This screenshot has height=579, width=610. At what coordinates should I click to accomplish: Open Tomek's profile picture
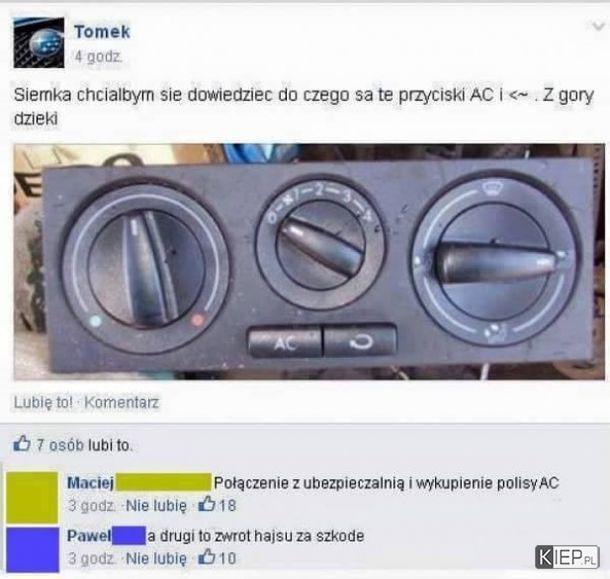[39, 43]
